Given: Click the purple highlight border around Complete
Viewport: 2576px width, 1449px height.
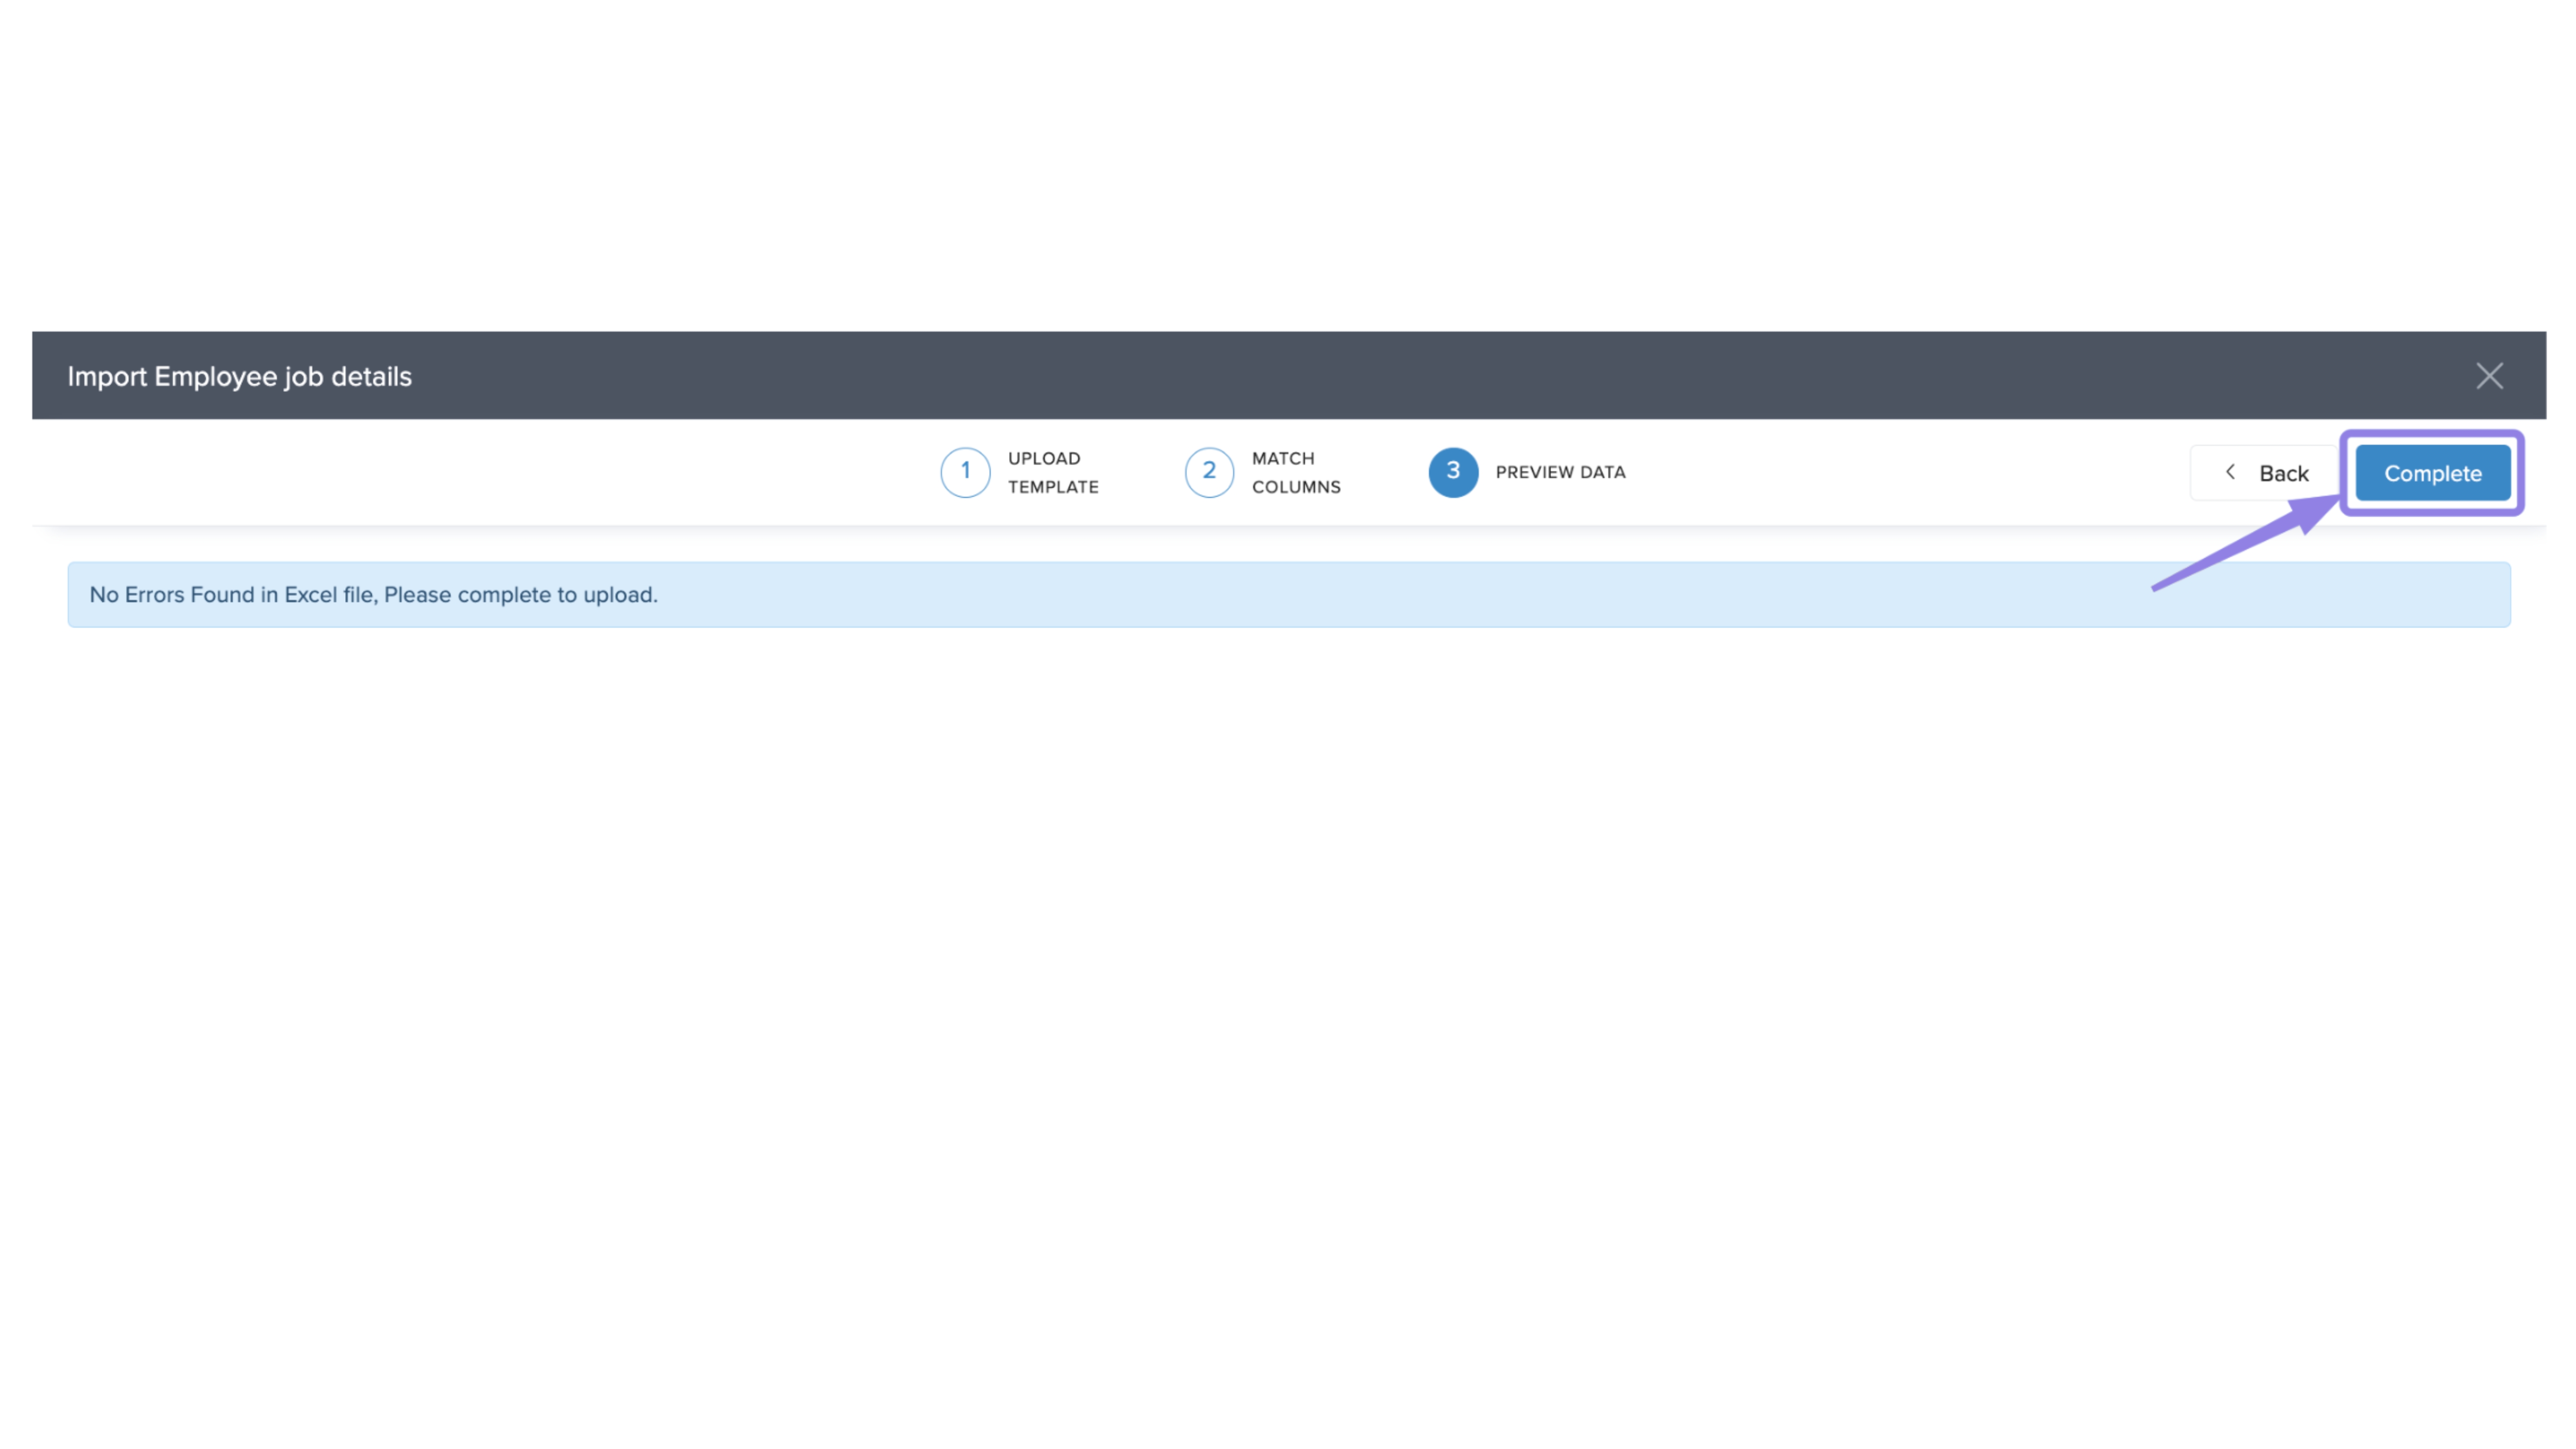Looking at the screenshot, I should pos(2432,435).
